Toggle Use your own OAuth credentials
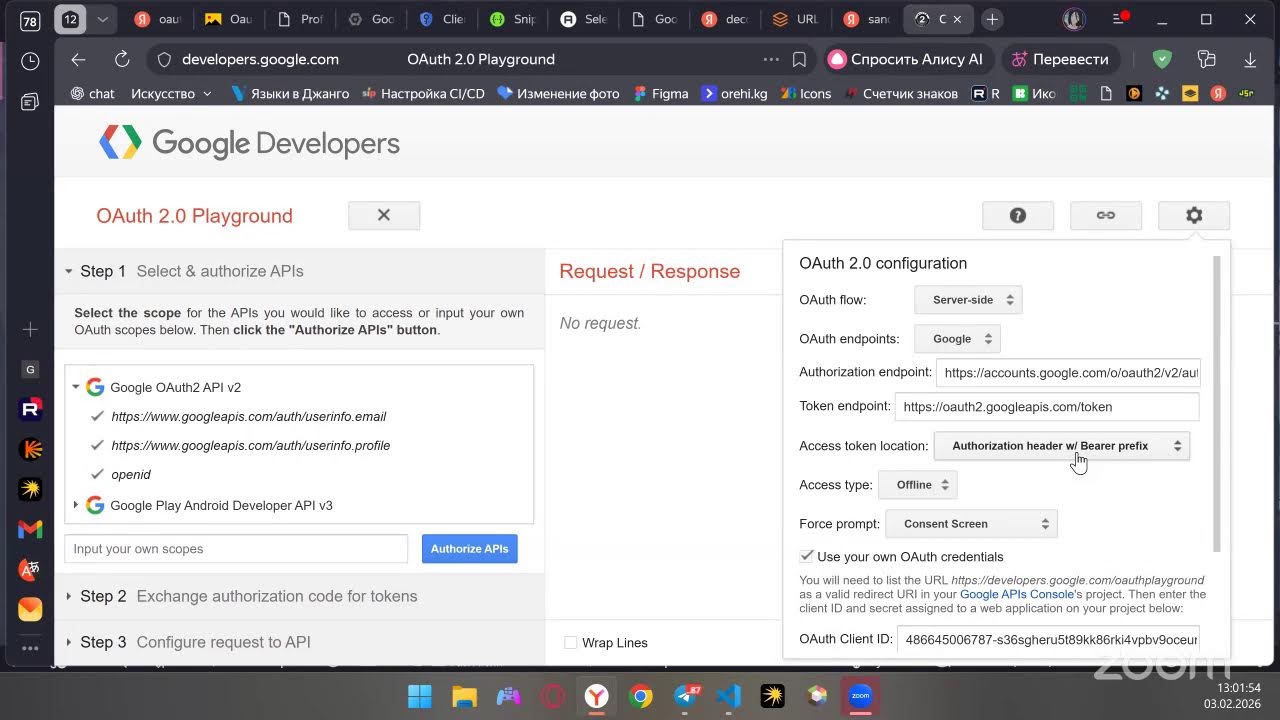Viewport: 1280px width, 720px height. (806, 556)
